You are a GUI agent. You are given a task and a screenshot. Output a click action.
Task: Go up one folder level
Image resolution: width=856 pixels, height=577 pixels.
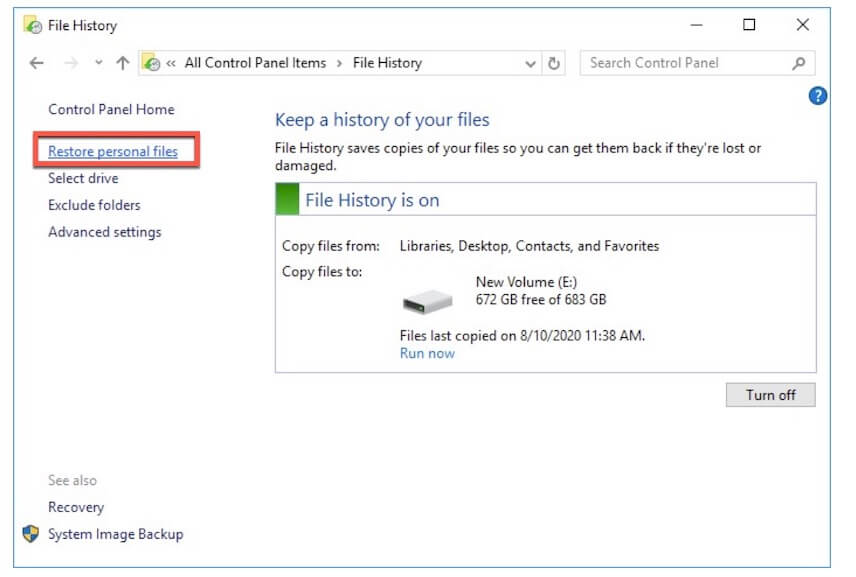point(122,63)
